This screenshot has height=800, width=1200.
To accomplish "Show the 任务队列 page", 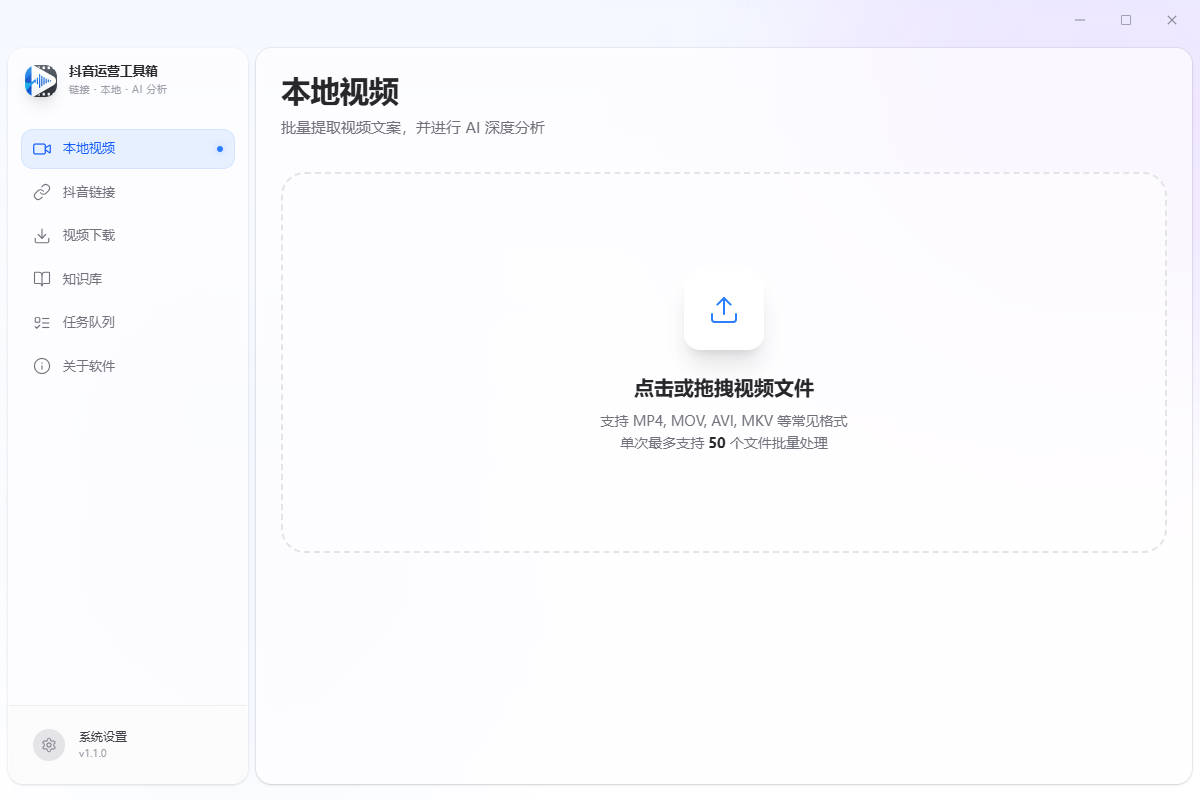I will [x=128, y=322].
